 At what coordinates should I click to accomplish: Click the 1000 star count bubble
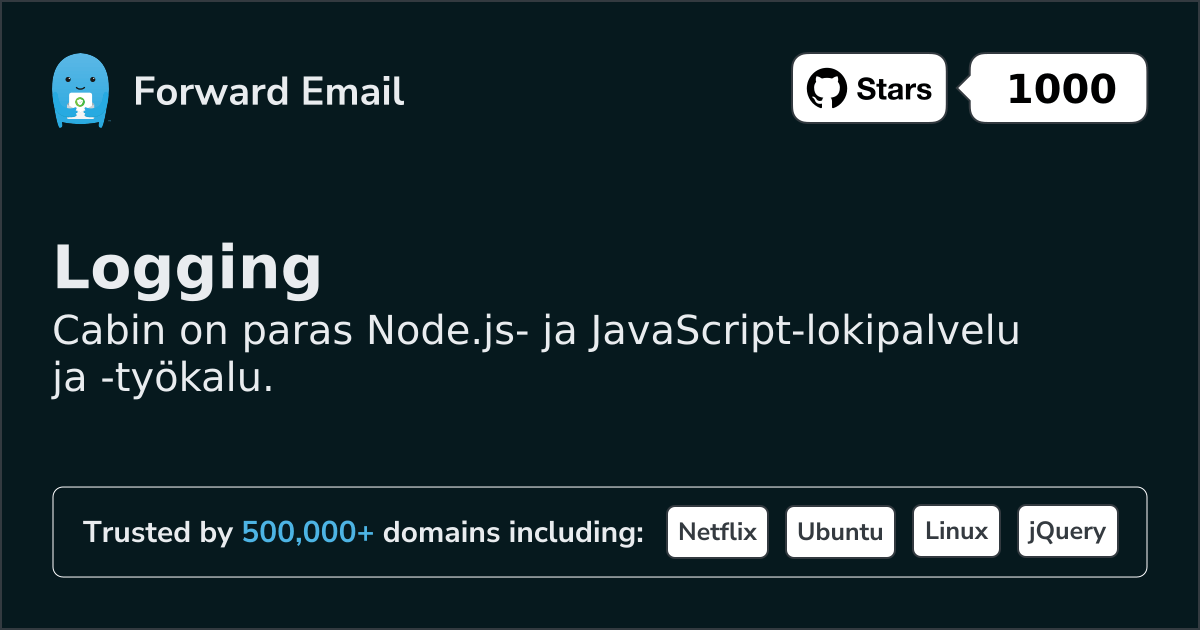point(1058,88)
